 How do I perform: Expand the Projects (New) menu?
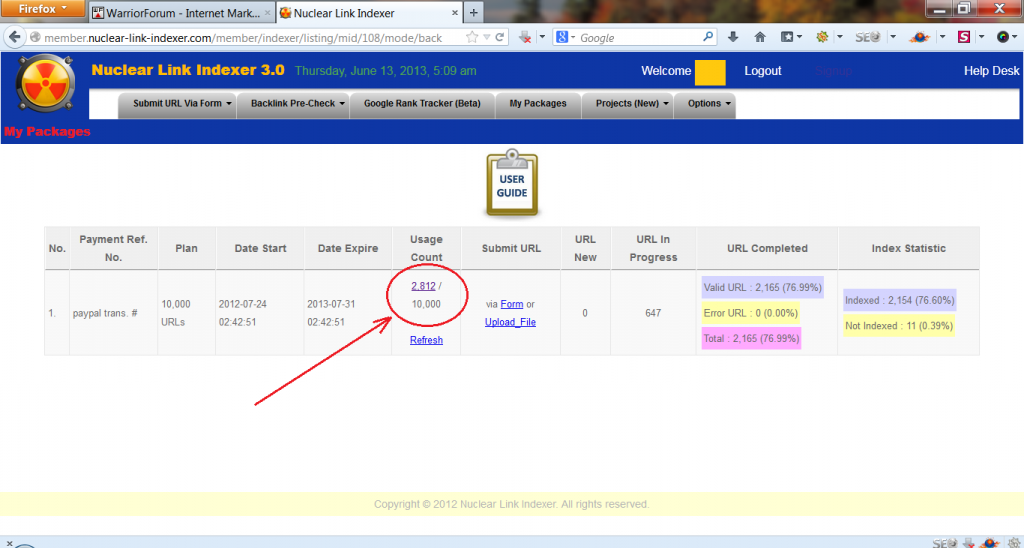(x=627, y=104)
